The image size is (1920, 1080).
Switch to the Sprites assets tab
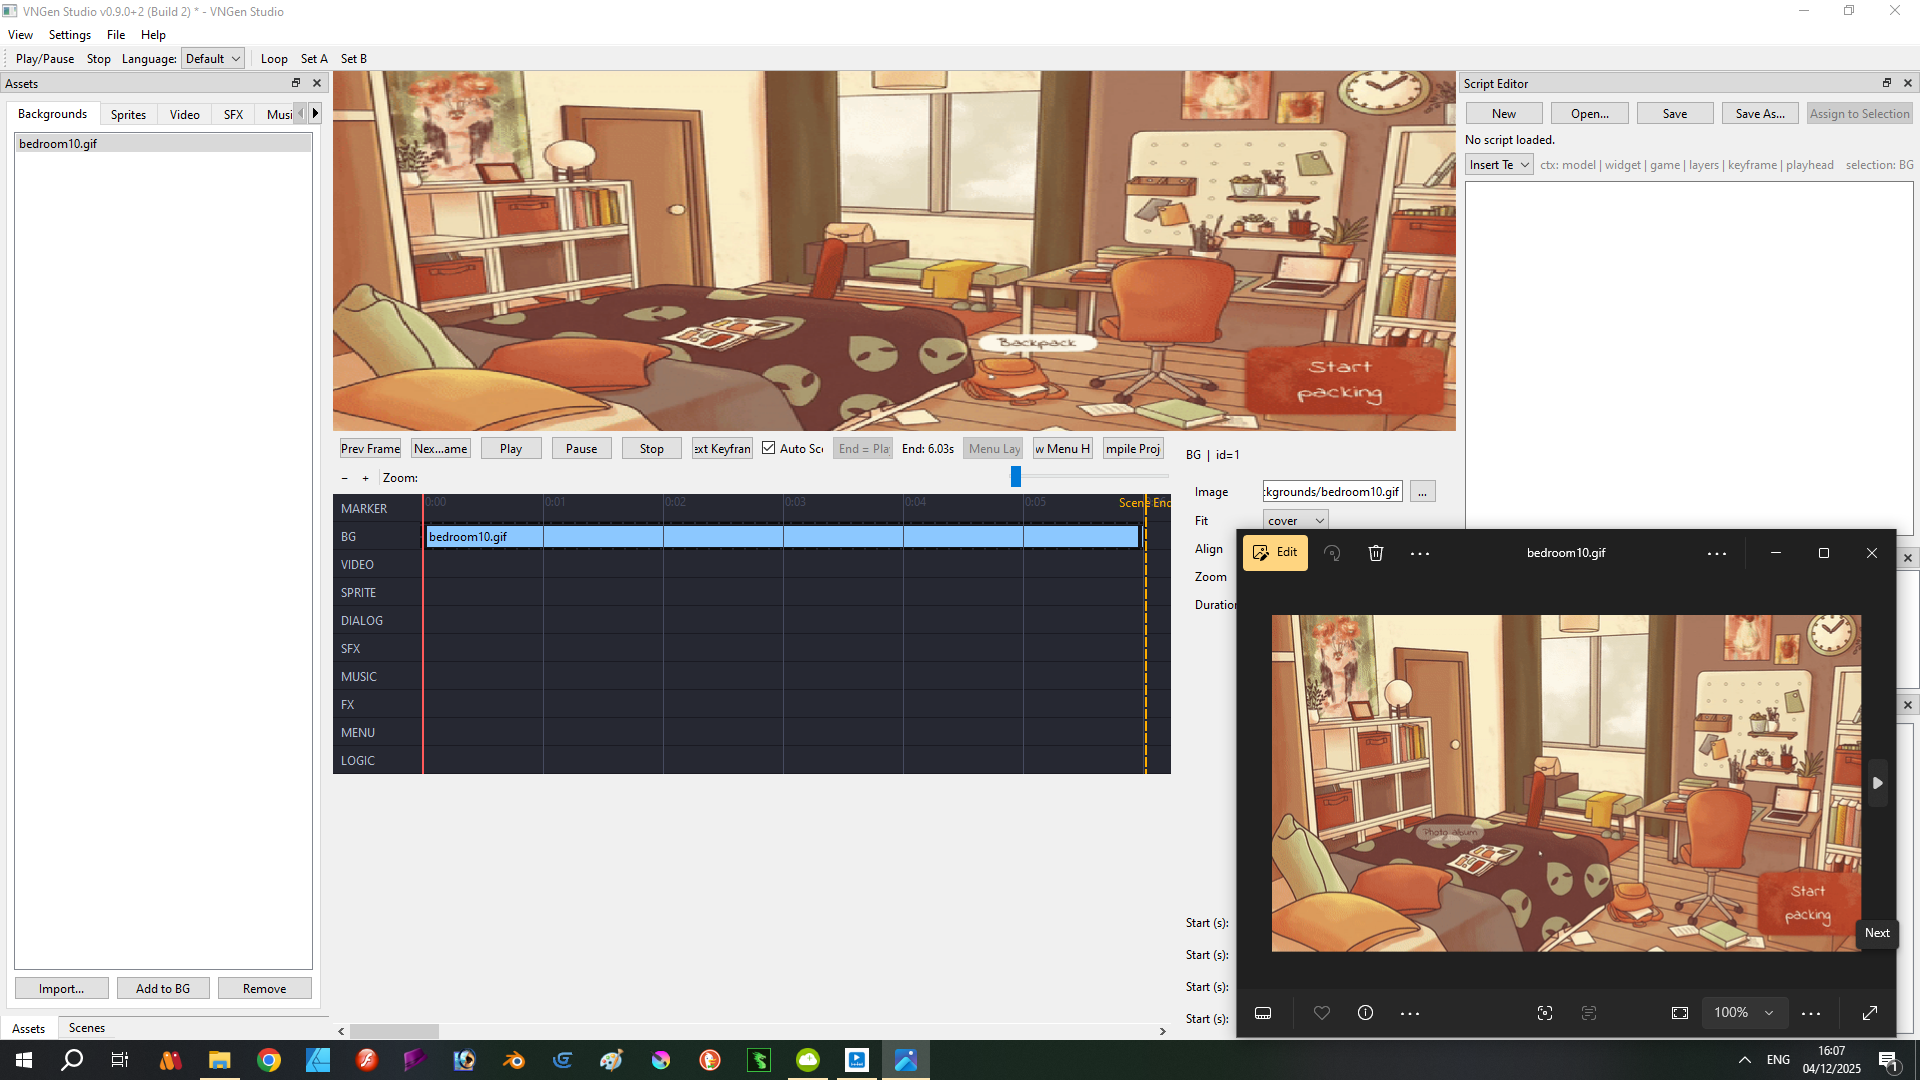coord(128,114)
